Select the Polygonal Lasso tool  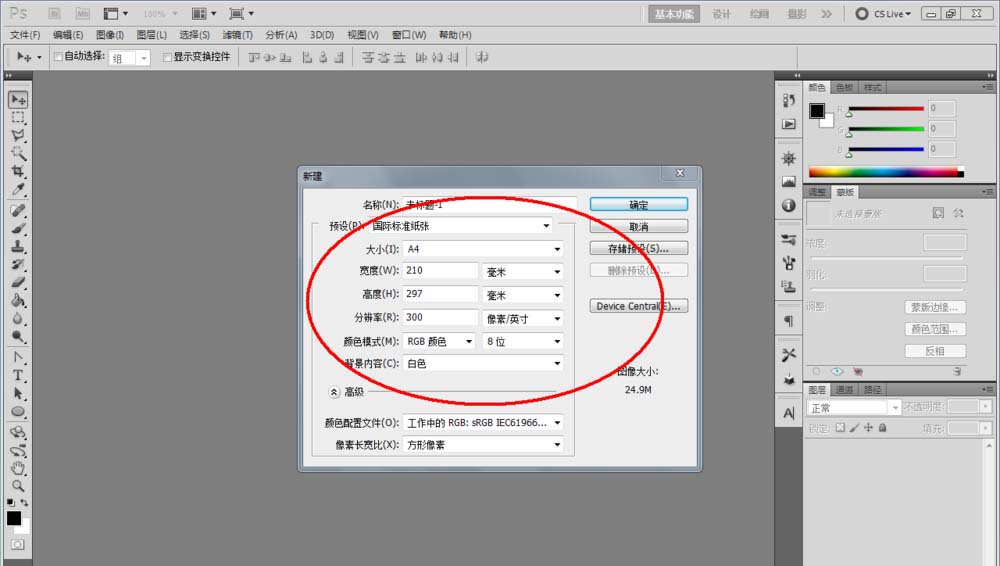(18, 135)
